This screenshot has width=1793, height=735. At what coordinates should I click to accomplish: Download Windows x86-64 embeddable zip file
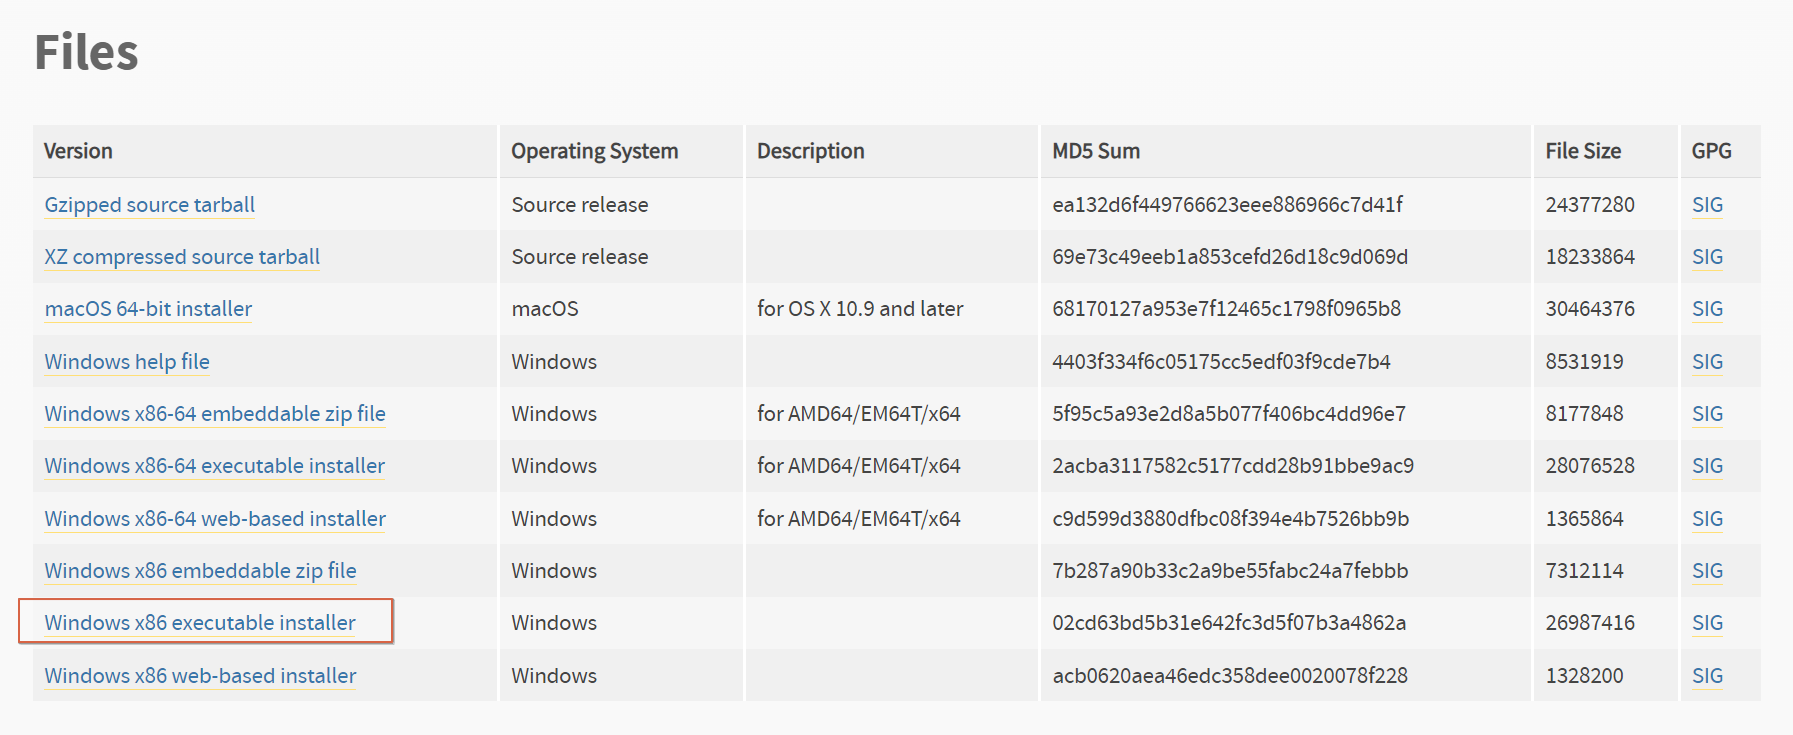click(x=215, y=414)
